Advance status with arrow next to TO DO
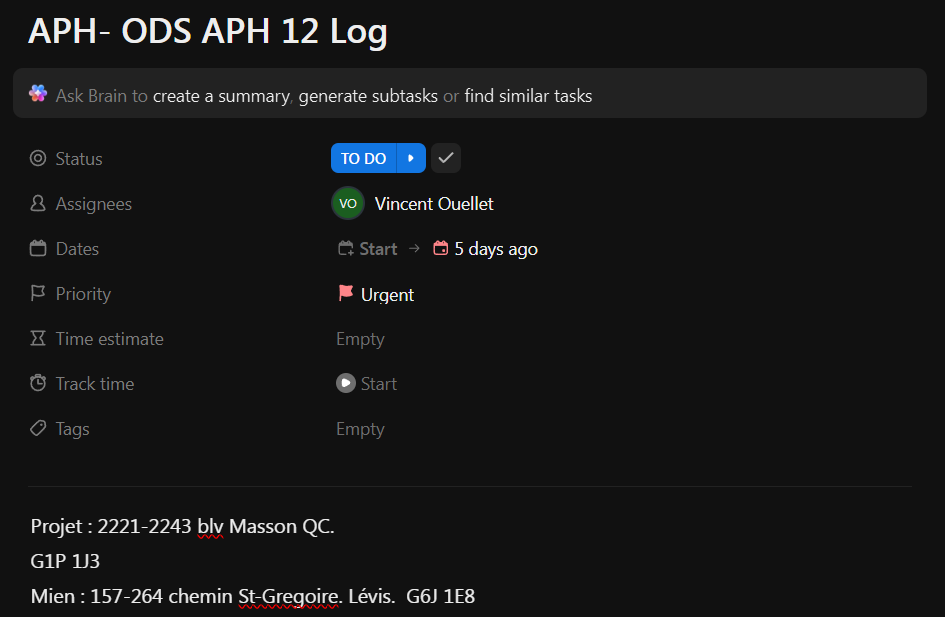Image resolution: width=945 pixels, height=617 pixels. click(x=411, y=159)
